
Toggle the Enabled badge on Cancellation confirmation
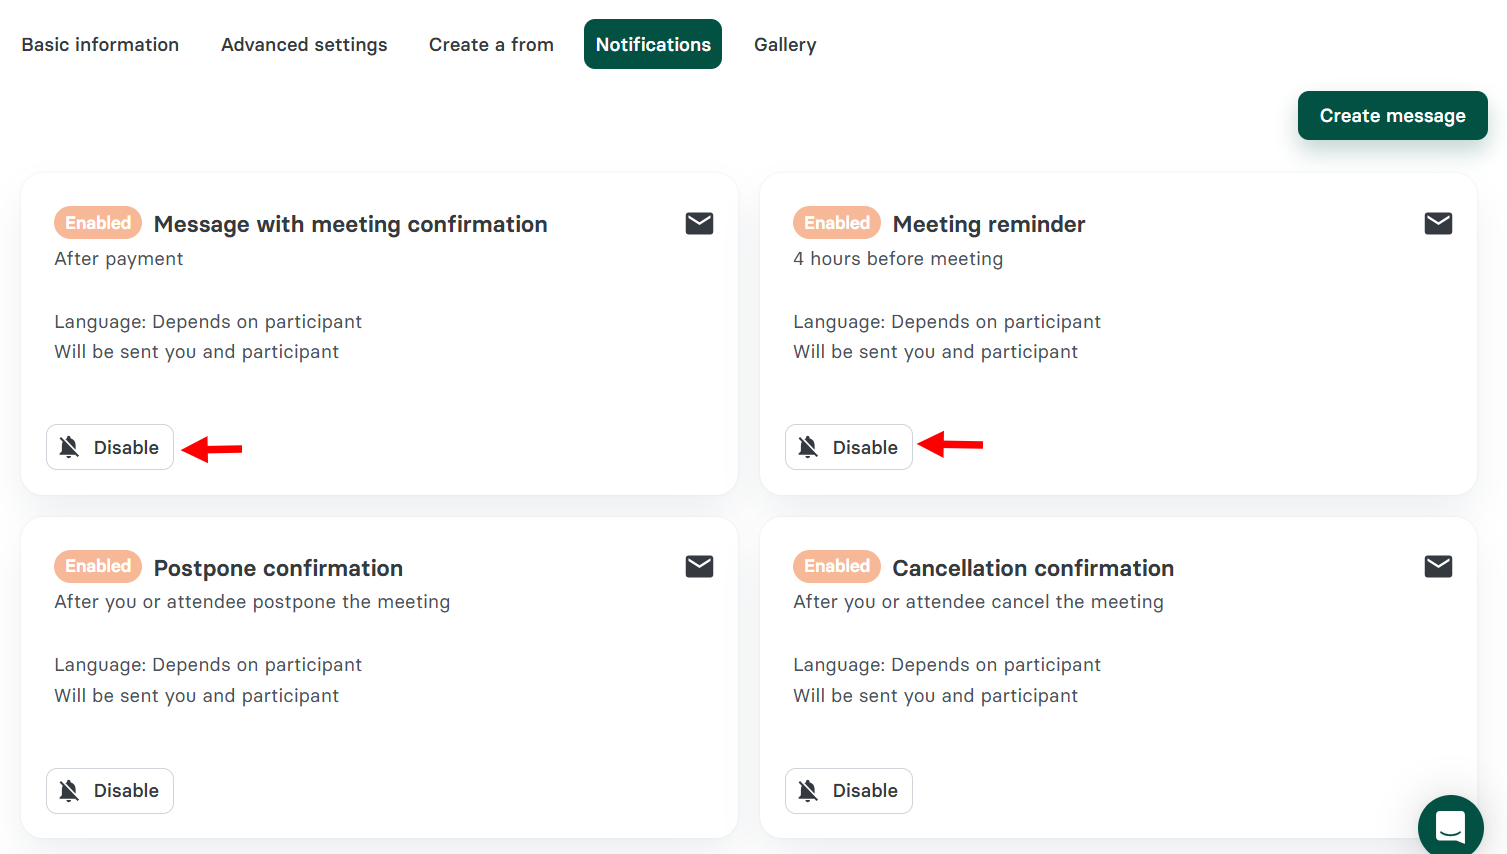pos(836,566)
